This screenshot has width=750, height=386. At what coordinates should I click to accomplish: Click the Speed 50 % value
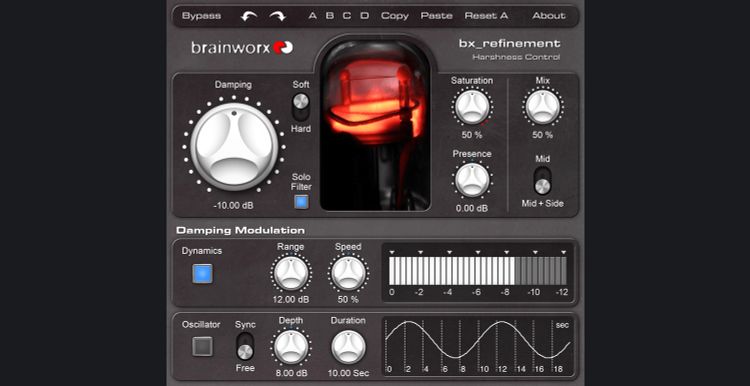pyautogui.click(x=348, y=300)
